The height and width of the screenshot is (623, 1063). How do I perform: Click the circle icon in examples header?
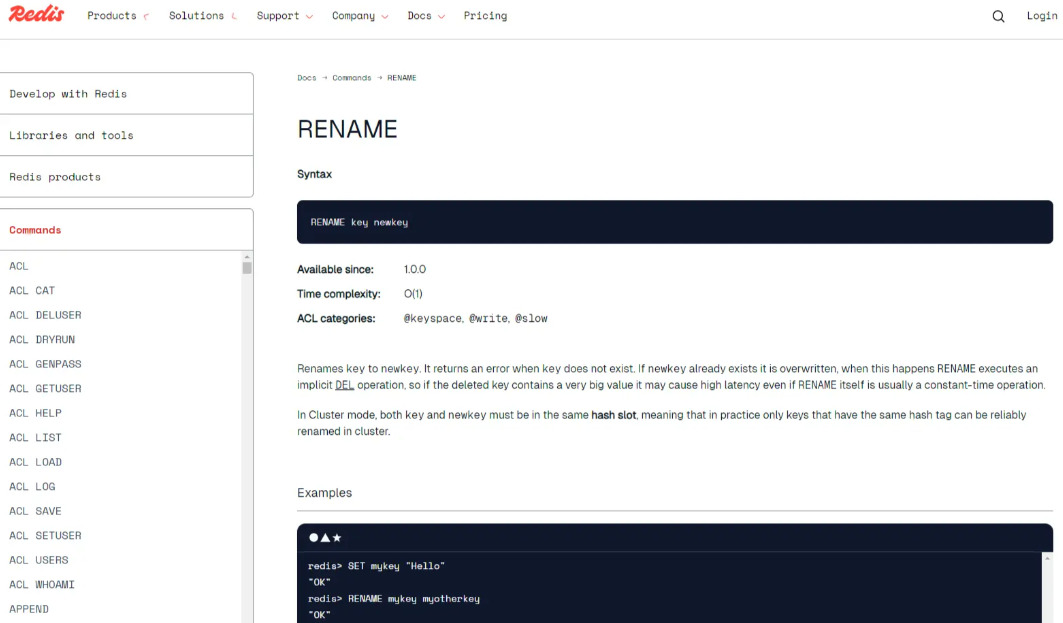click(x=314, y=538)
